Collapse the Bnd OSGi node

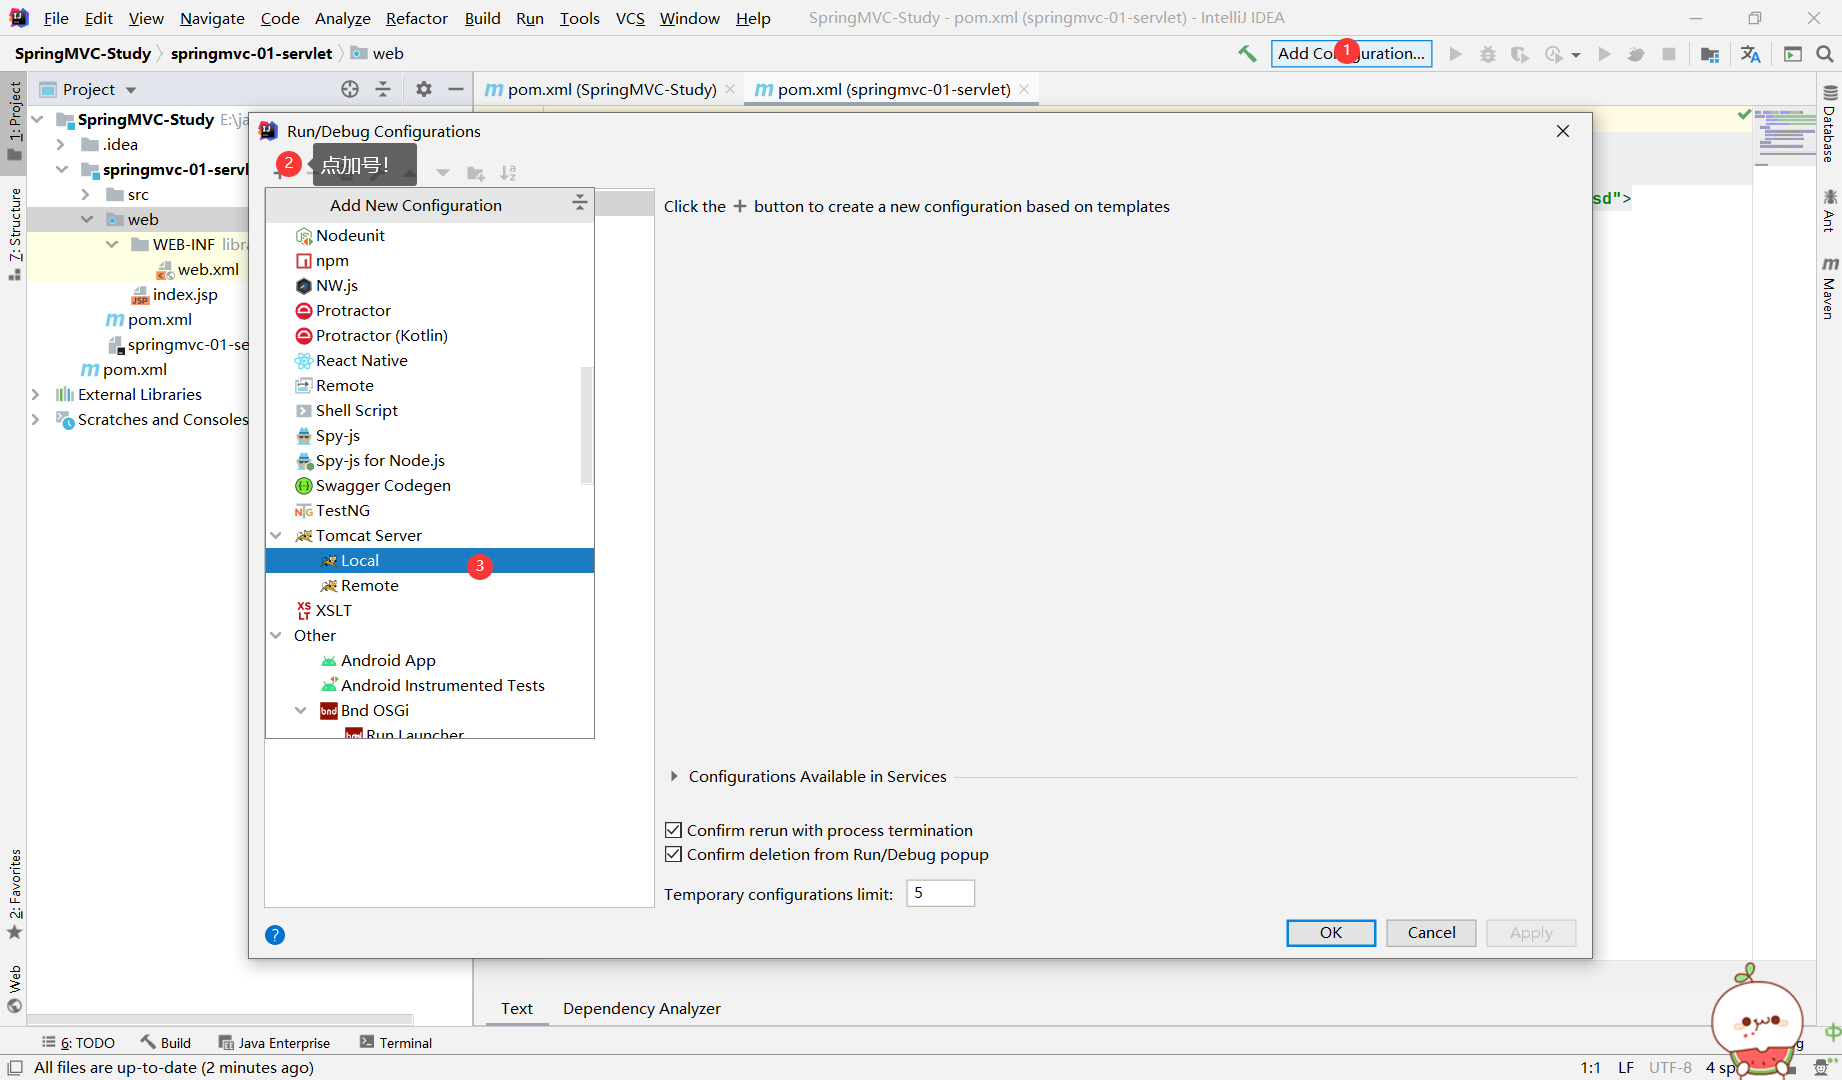pos(301,710)
